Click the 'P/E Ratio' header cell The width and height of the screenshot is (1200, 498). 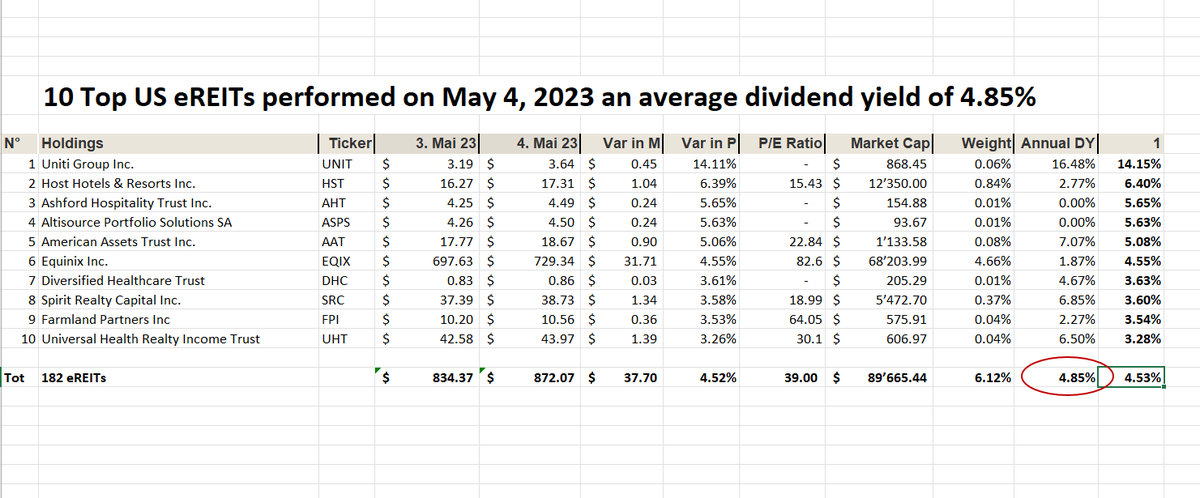click(784, 143)
